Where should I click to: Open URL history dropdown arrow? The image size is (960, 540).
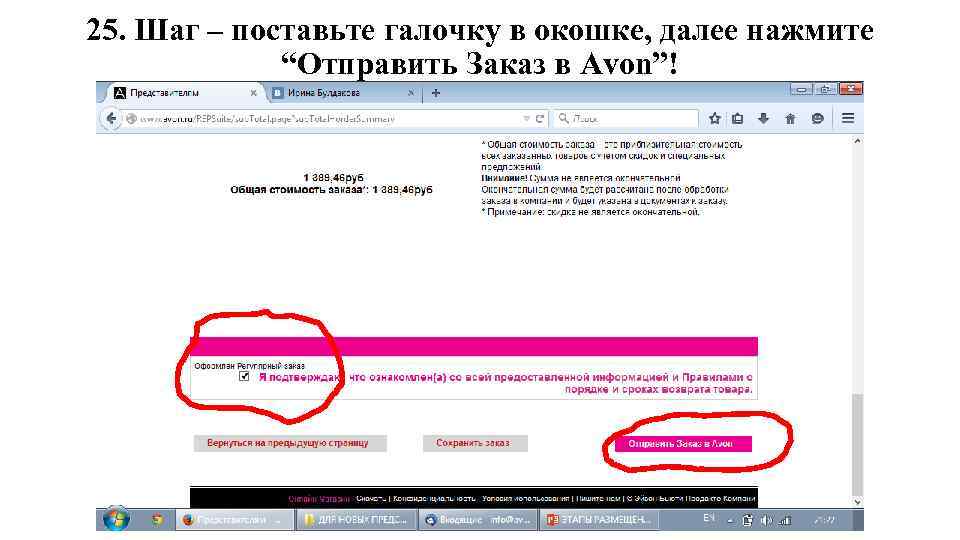527,119
